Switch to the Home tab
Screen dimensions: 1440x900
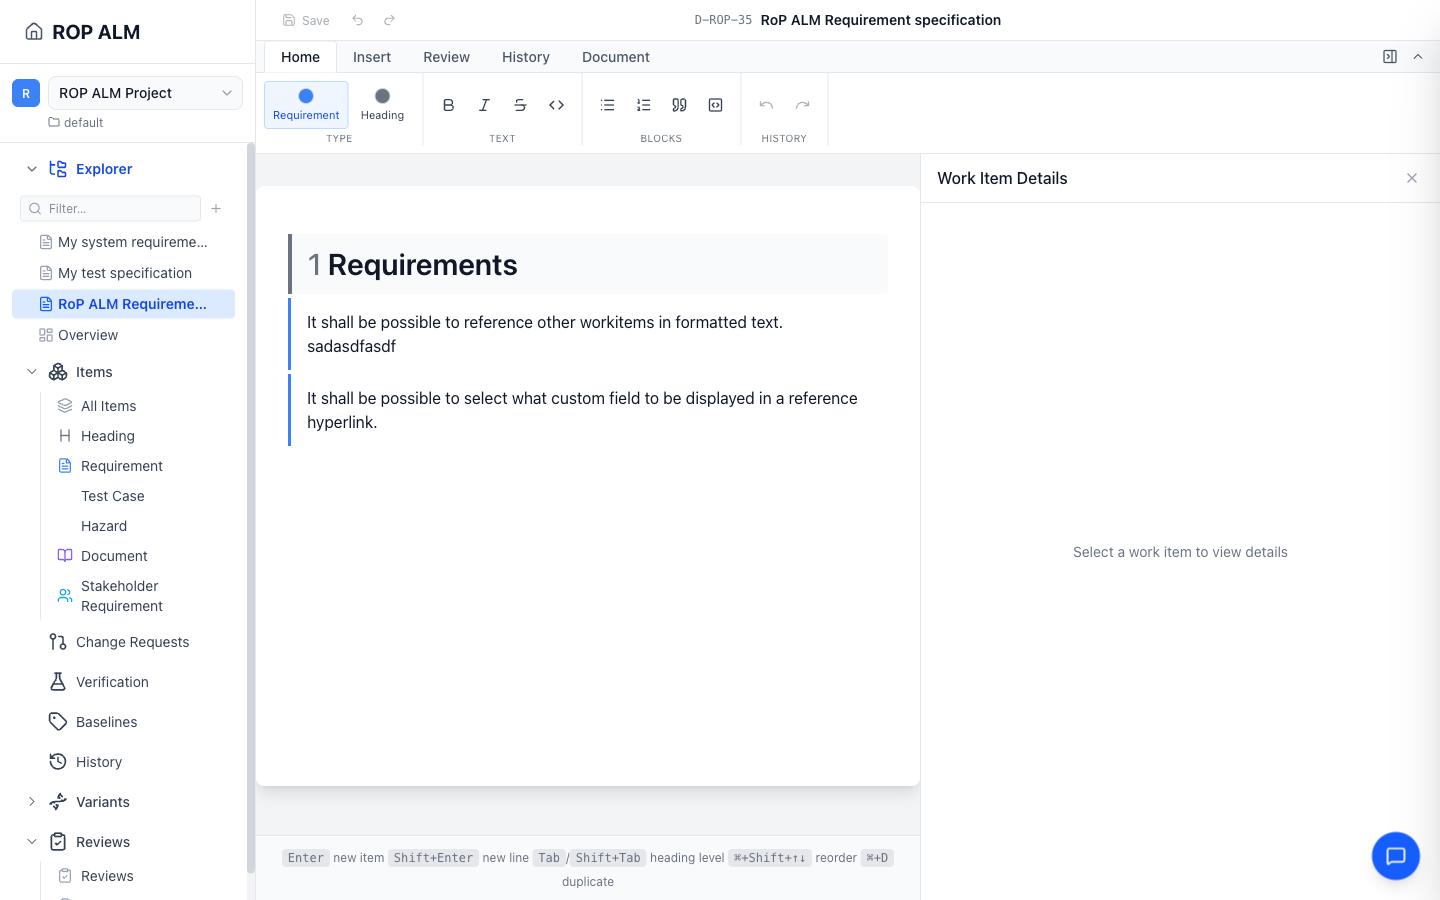click(300, 57)
